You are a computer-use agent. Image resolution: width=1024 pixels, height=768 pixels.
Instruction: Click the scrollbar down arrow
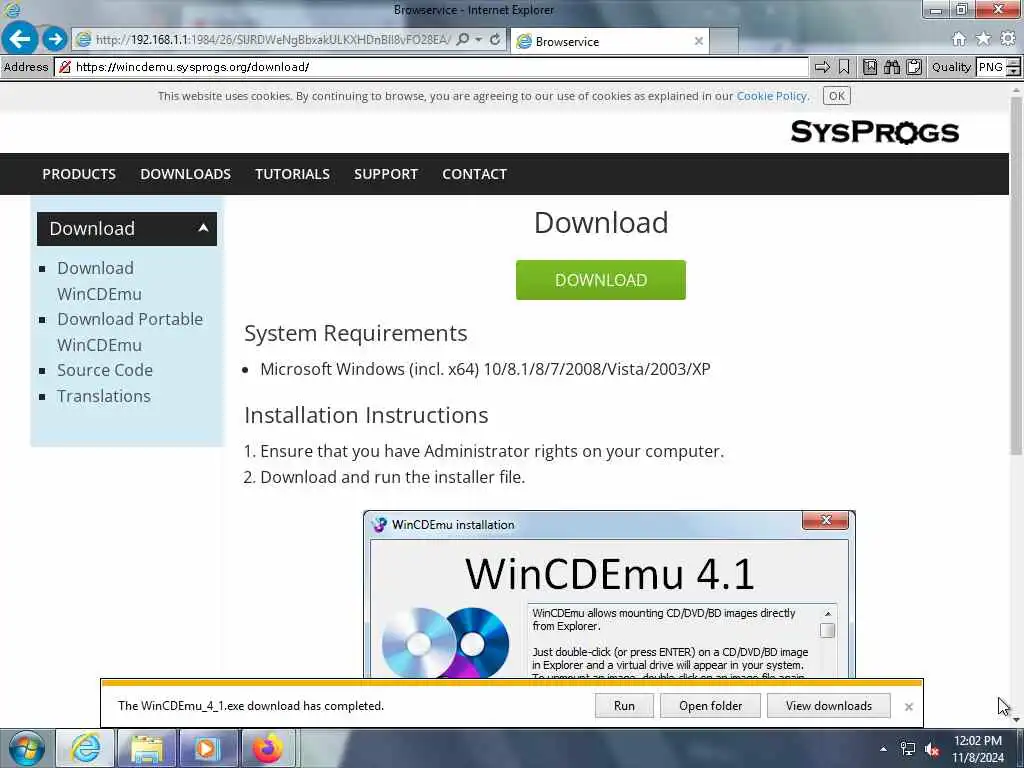click(x=1016, y=720)
